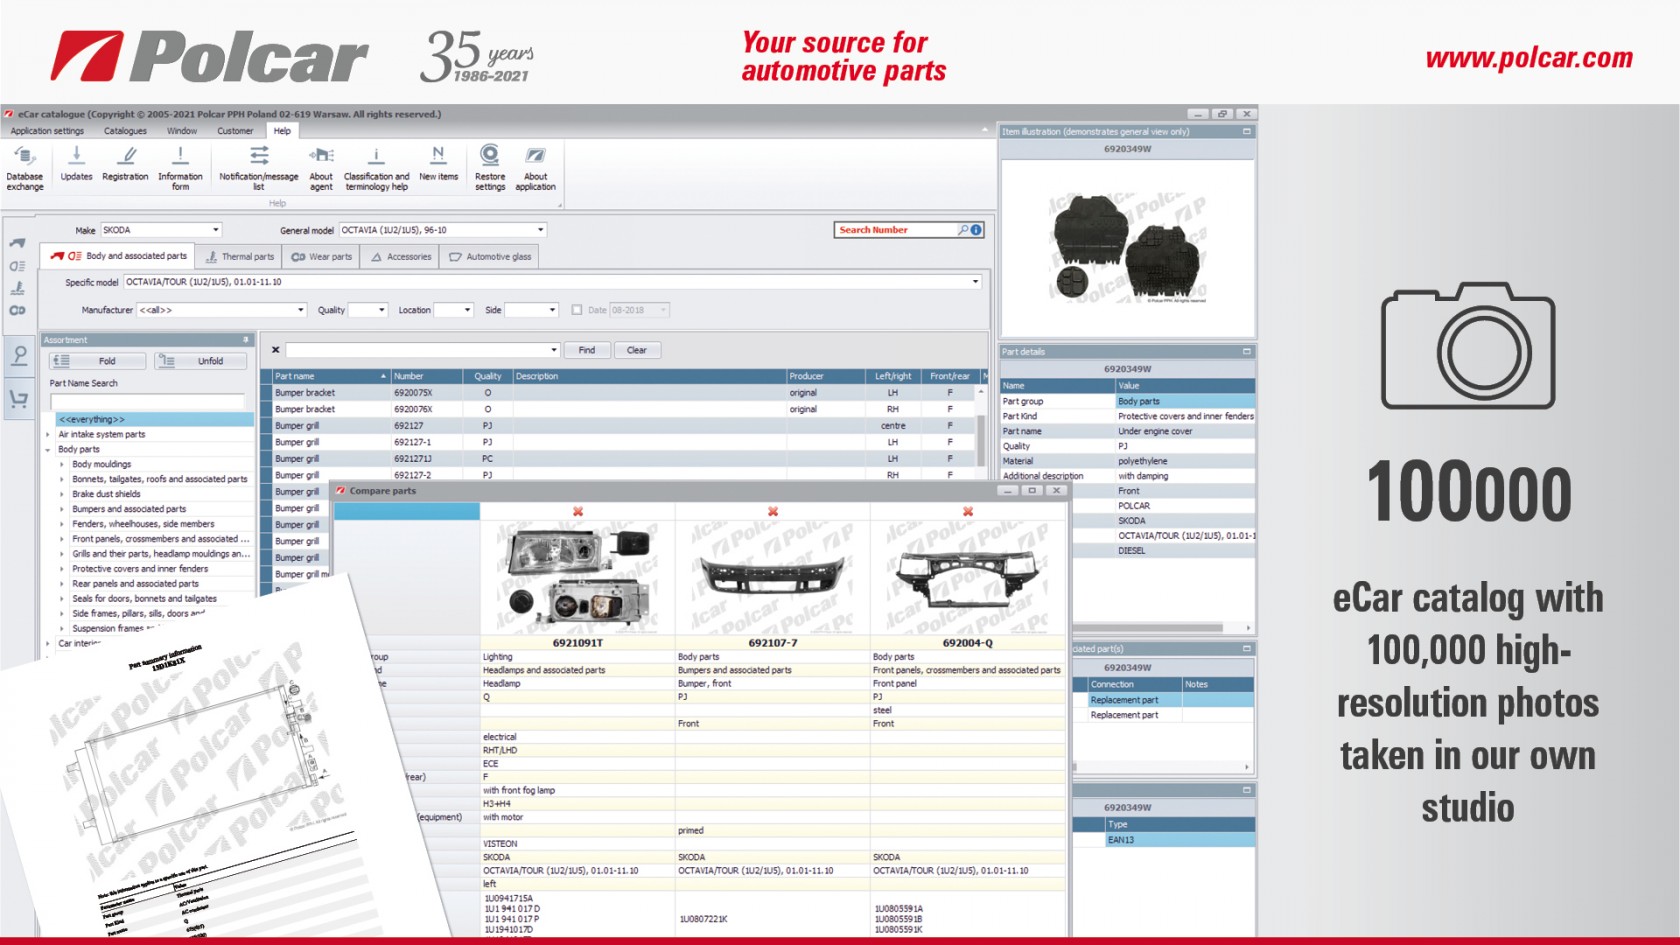Open the shopping cart sidebar panel

(18, 399)
